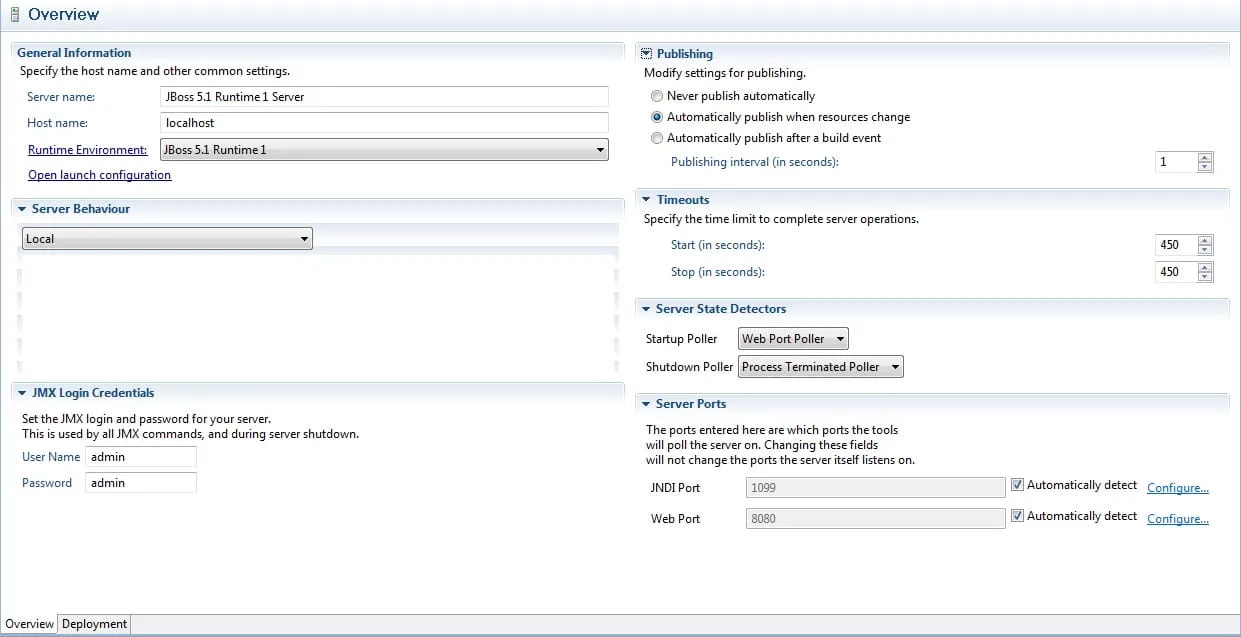The image size is (1241, 637).
Task: Decrease the Start timeout with down arrow
Action: coord(1205,250)
